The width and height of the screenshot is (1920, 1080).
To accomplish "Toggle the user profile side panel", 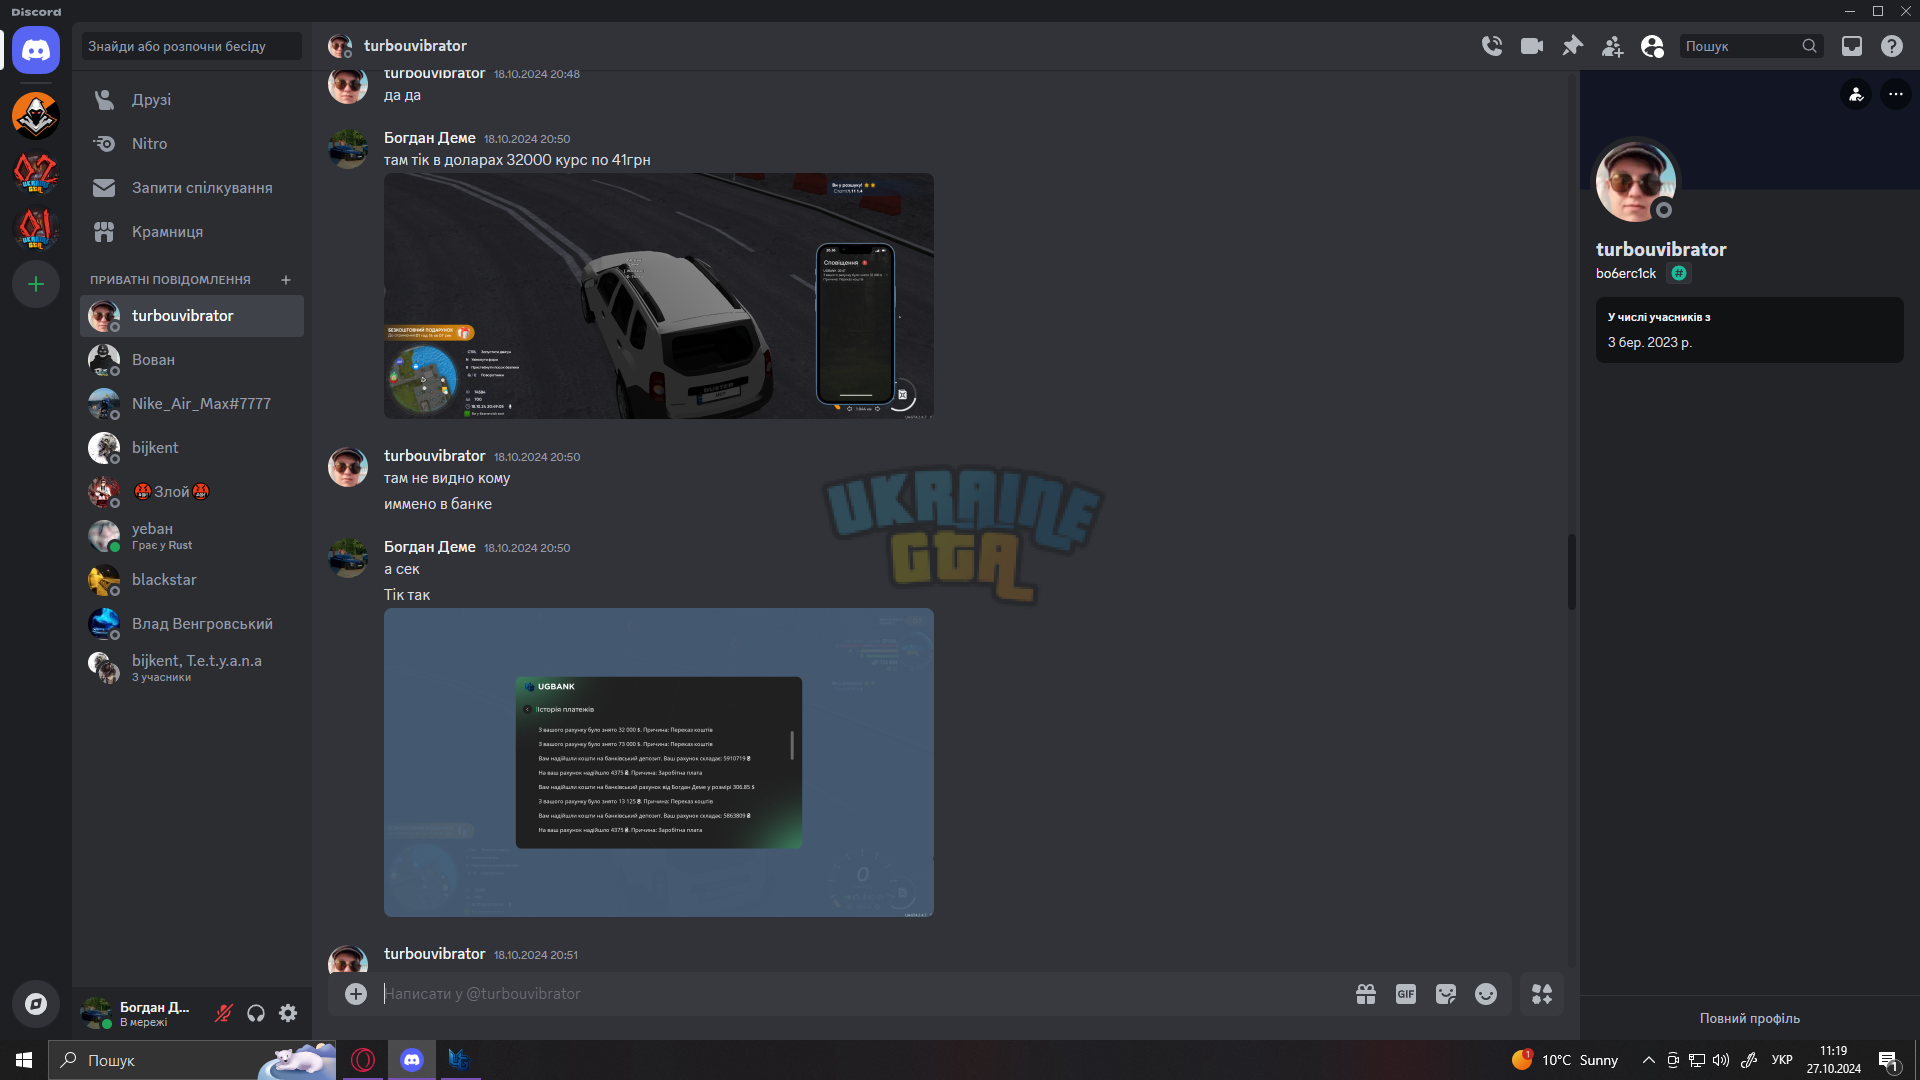I will 1652,46.
